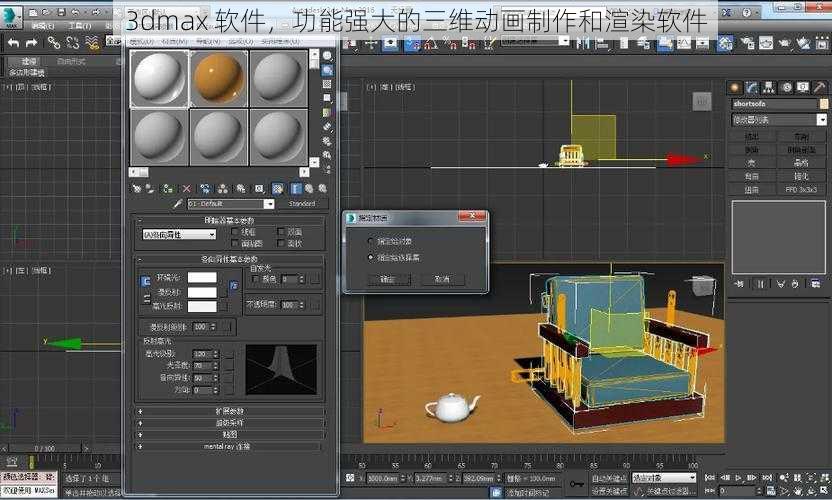Viewport: 832px width, 500px height.
Task: Toggle the Angle Snap icon
Action: tap(430, 44)
